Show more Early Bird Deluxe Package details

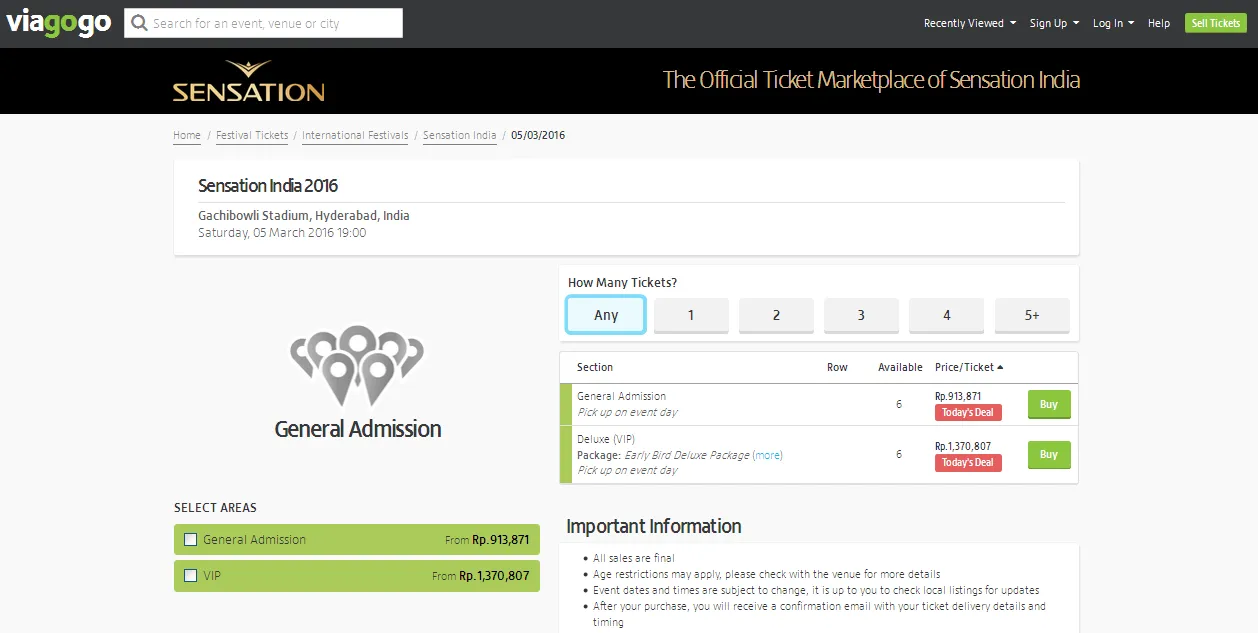(x=767, y=455)
